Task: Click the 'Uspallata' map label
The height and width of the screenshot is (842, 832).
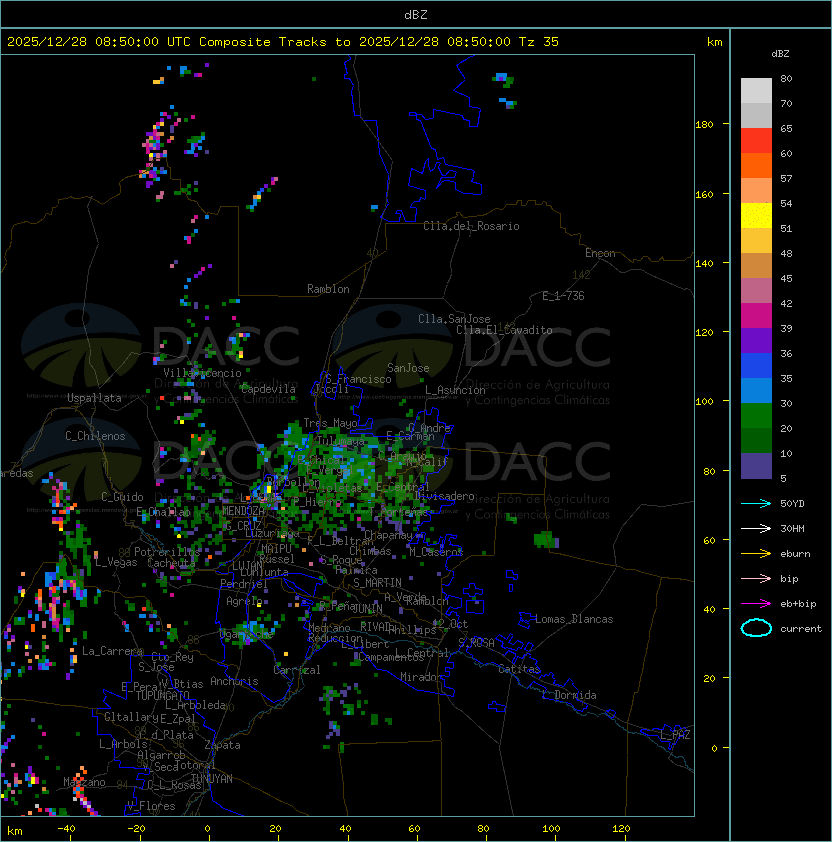Action: pyautogui.click(x=95, y=398)
